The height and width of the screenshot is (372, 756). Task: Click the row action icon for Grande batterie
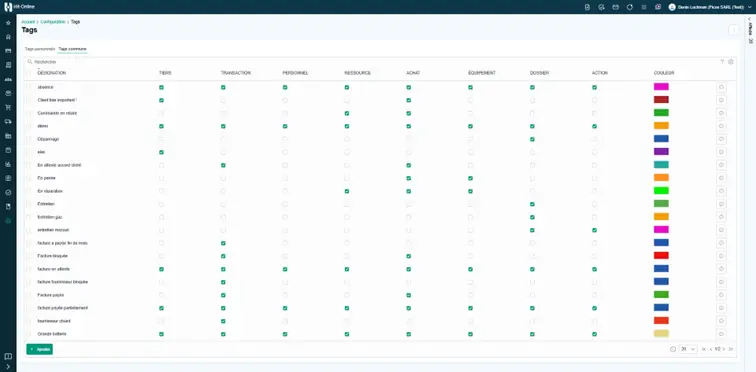pos(721,334)
